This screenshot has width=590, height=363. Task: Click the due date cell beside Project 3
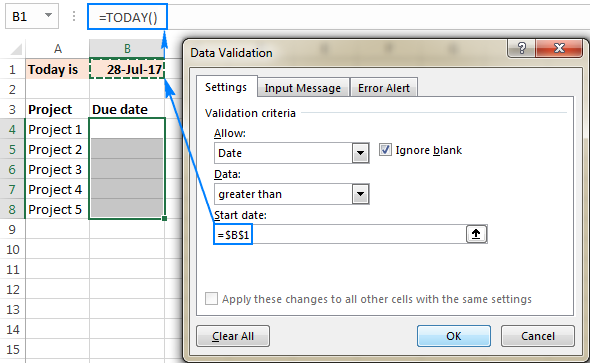[127, 169]
